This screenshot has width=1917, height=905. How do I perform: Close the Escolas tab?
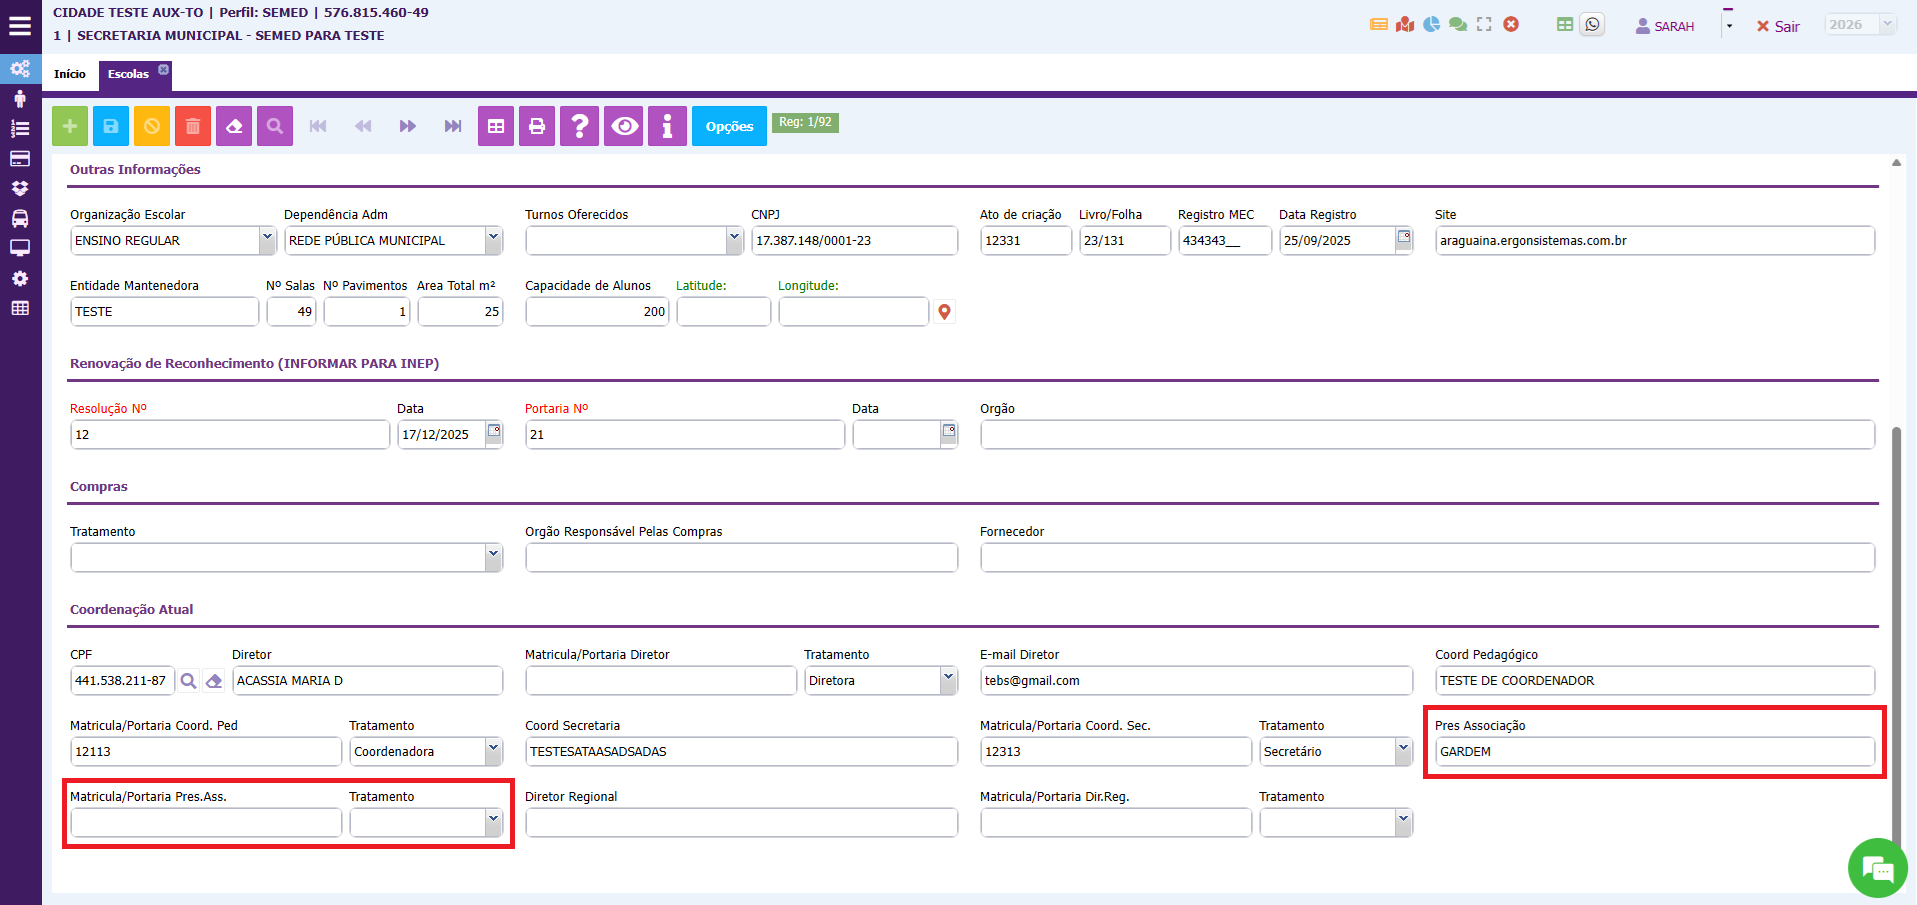164,69
